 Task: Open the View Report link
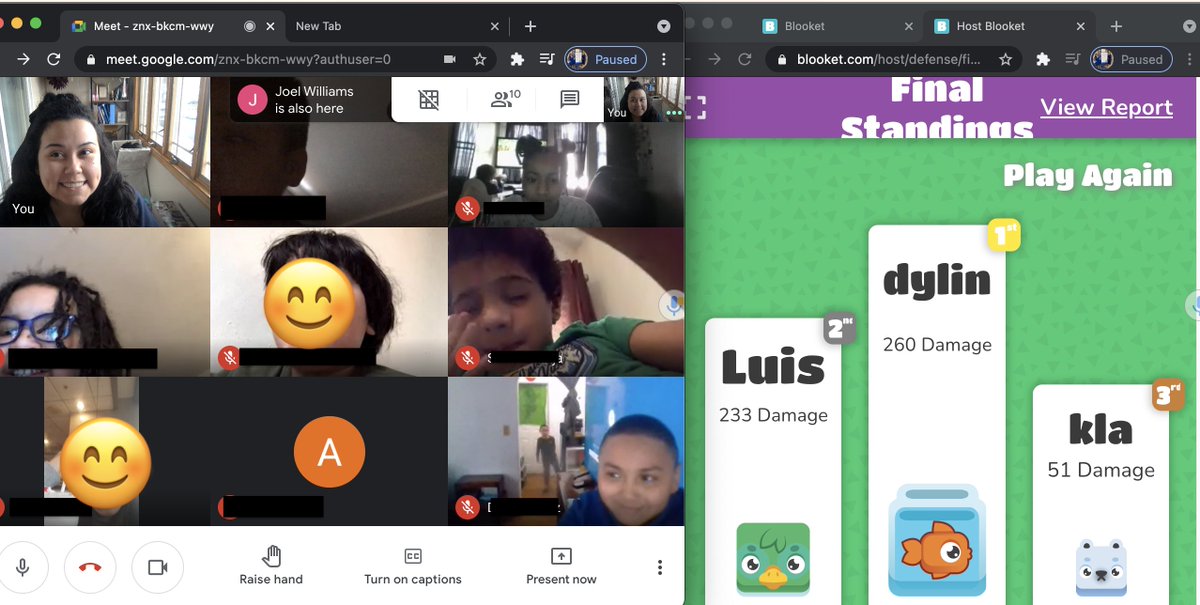(x=1106, y=107)
